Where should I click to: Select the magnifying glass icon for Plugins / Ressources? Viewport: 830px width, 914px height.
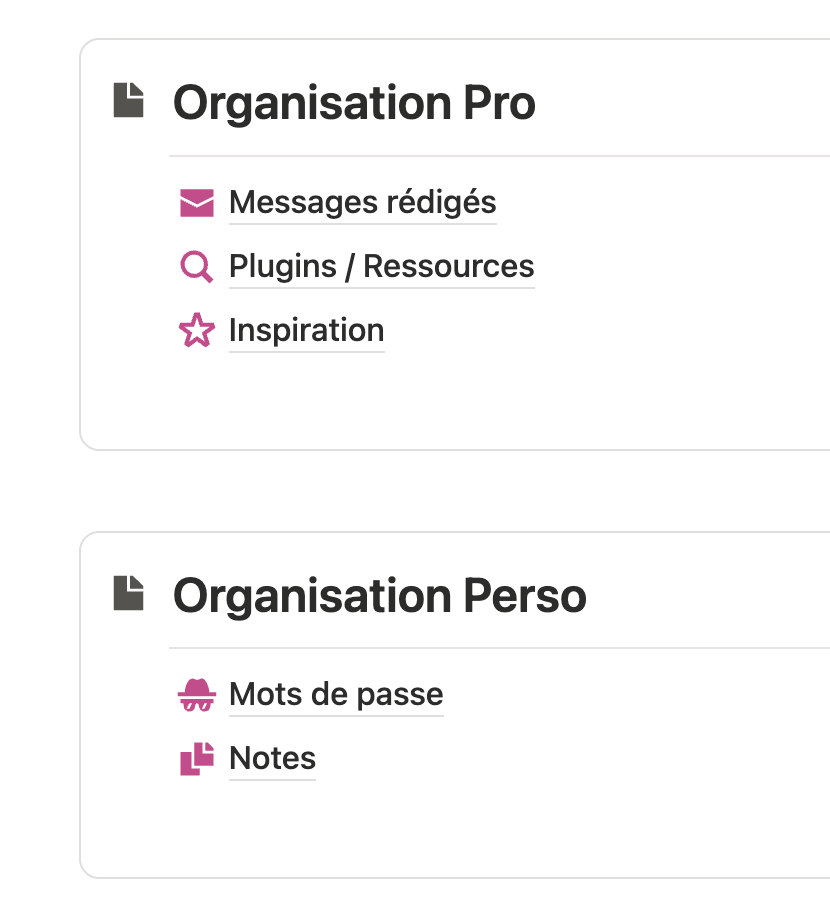click(196, 266)
